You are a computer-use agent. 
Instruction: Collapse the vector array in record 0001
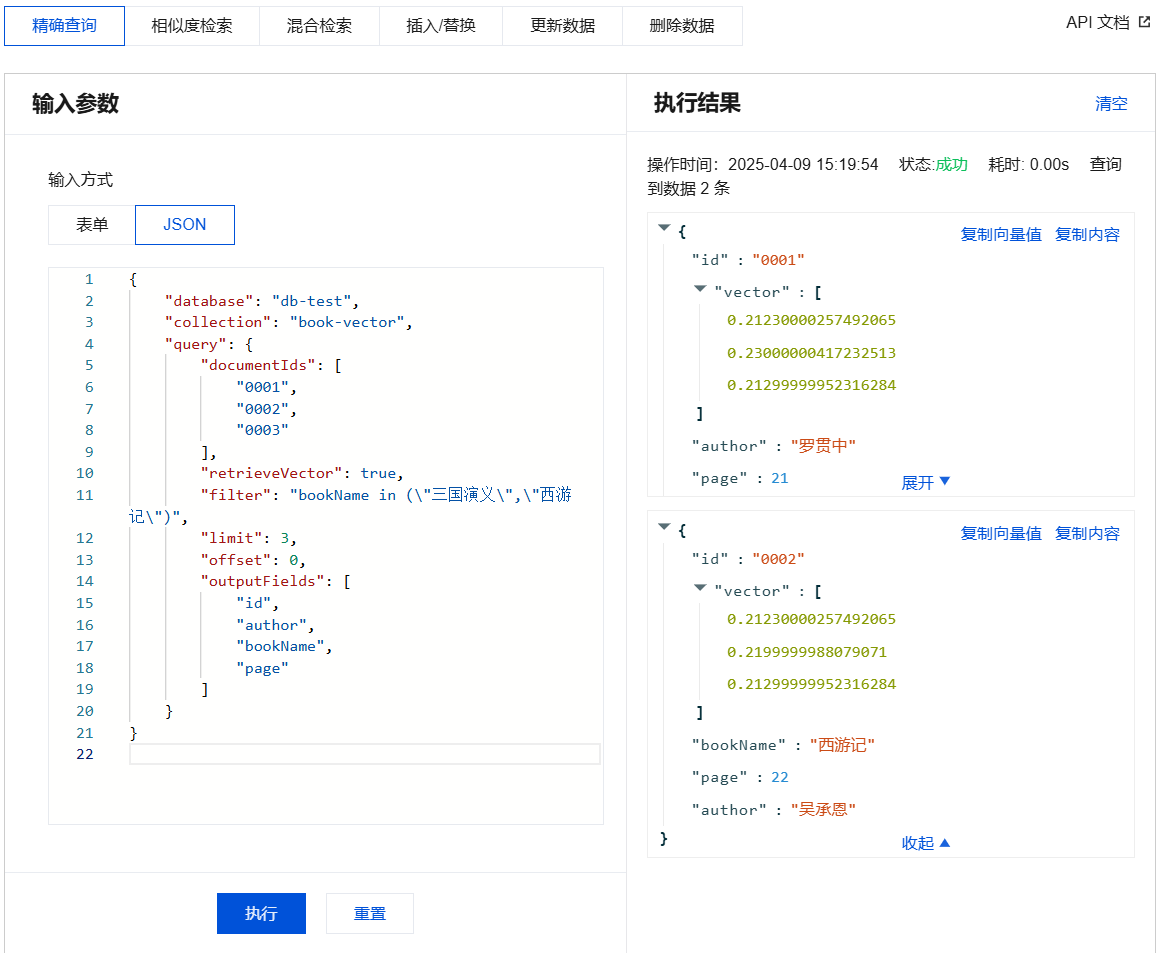coord(700,289)
